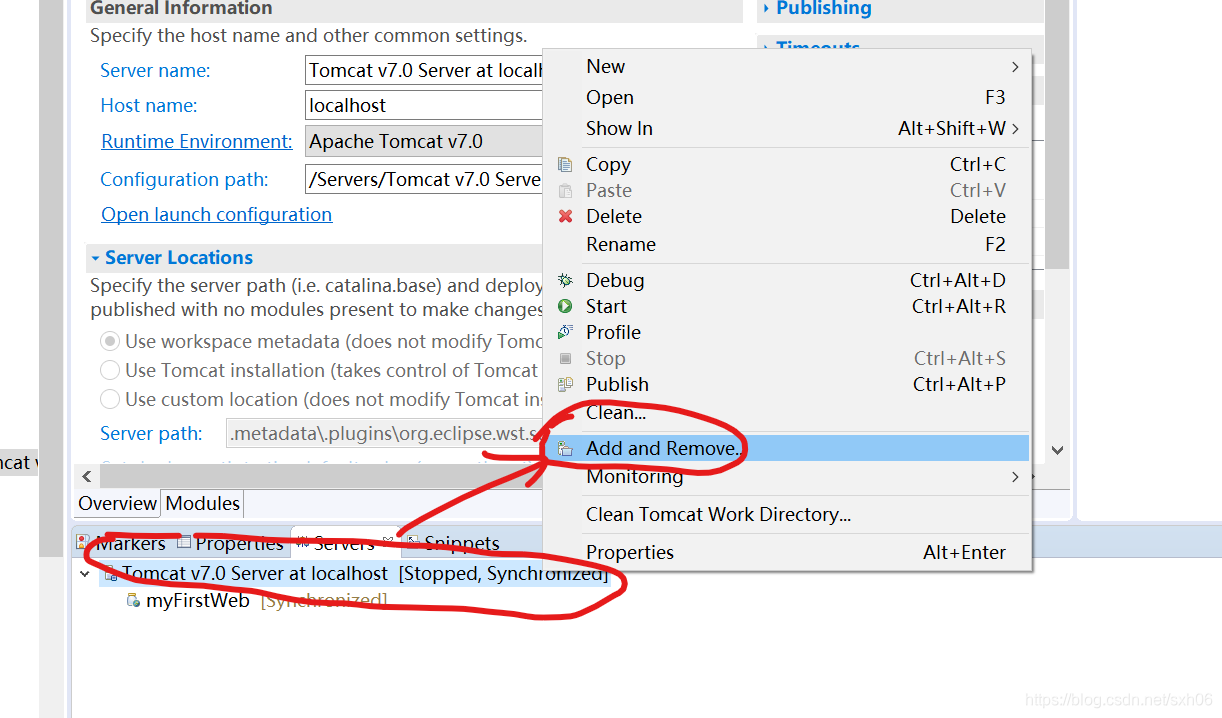This screenshot has width=1222, height=718.
Task: Select Use Tomcat installation radio button
Action: pos(109,370)
